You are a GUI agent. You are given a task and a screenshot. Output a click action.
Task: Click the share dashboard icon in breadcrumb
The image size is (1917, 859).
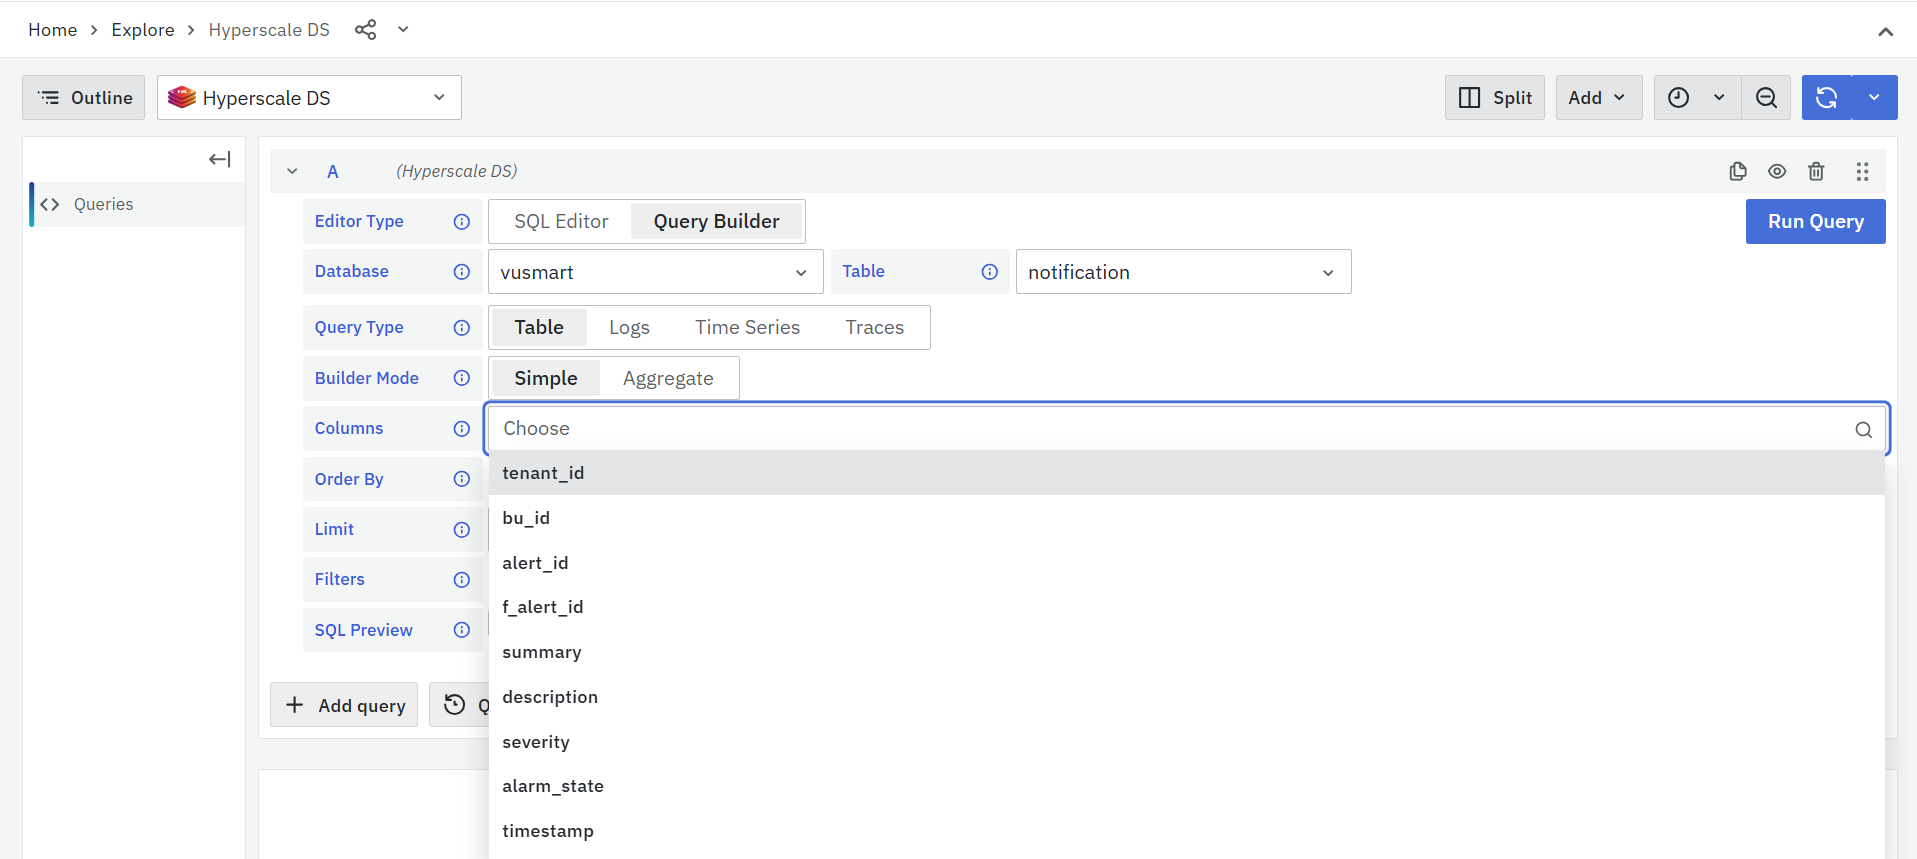coord(365,30)
